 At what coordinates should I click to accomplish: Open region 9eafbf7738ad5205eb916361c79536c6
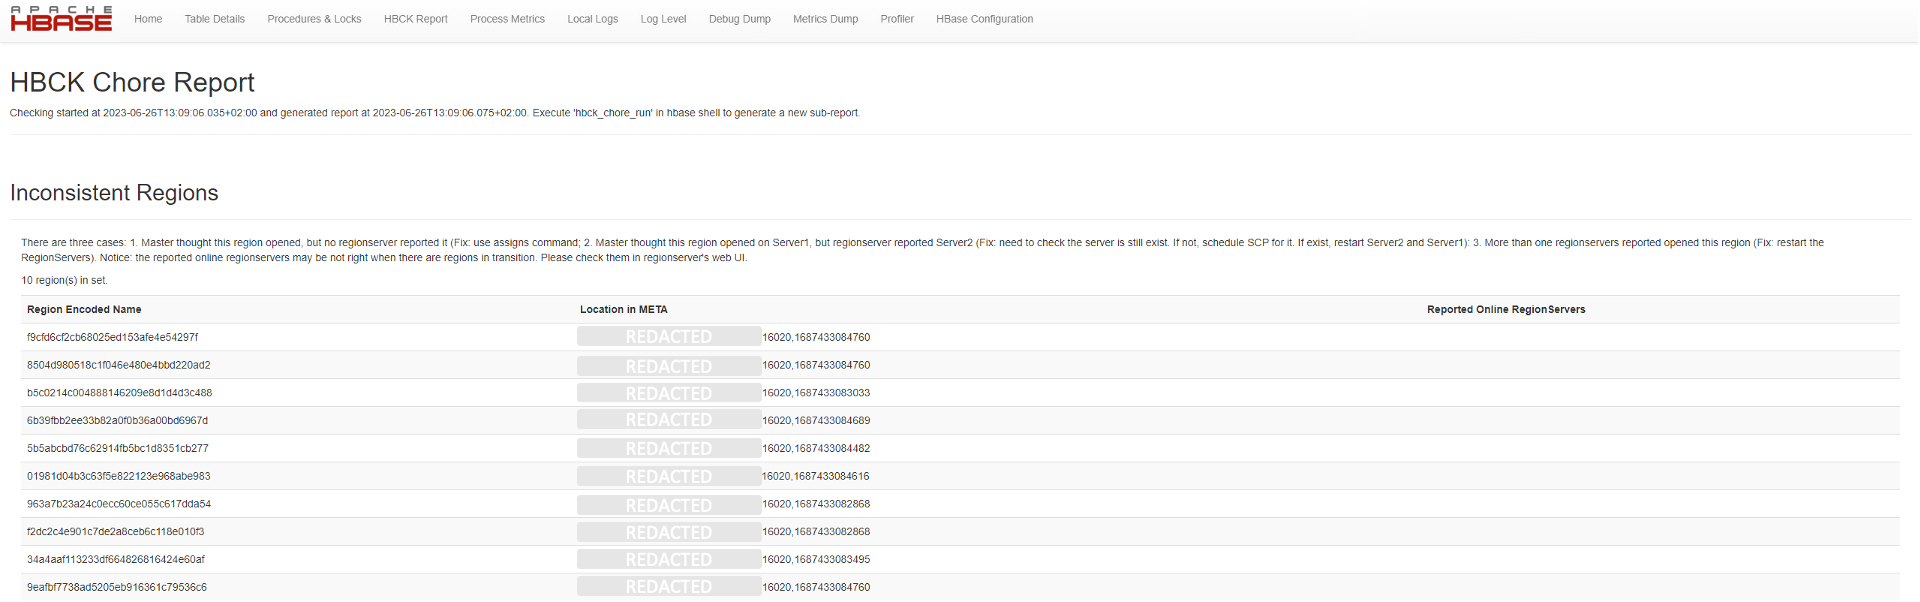coord(117,588)
